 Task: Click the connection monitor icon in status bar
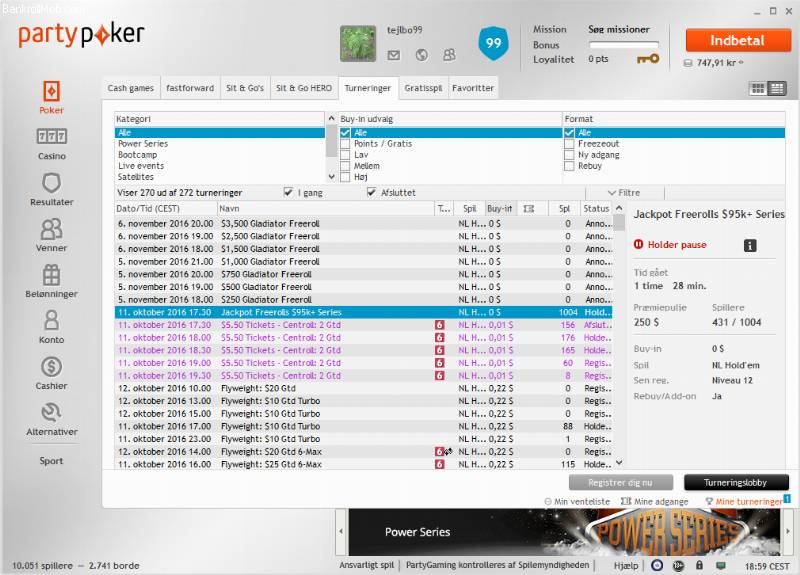pos(720,565)
